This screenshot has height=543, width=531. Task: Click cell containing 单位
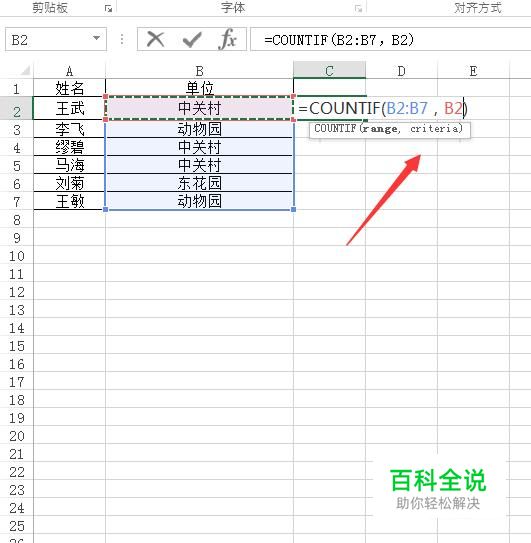200,88
